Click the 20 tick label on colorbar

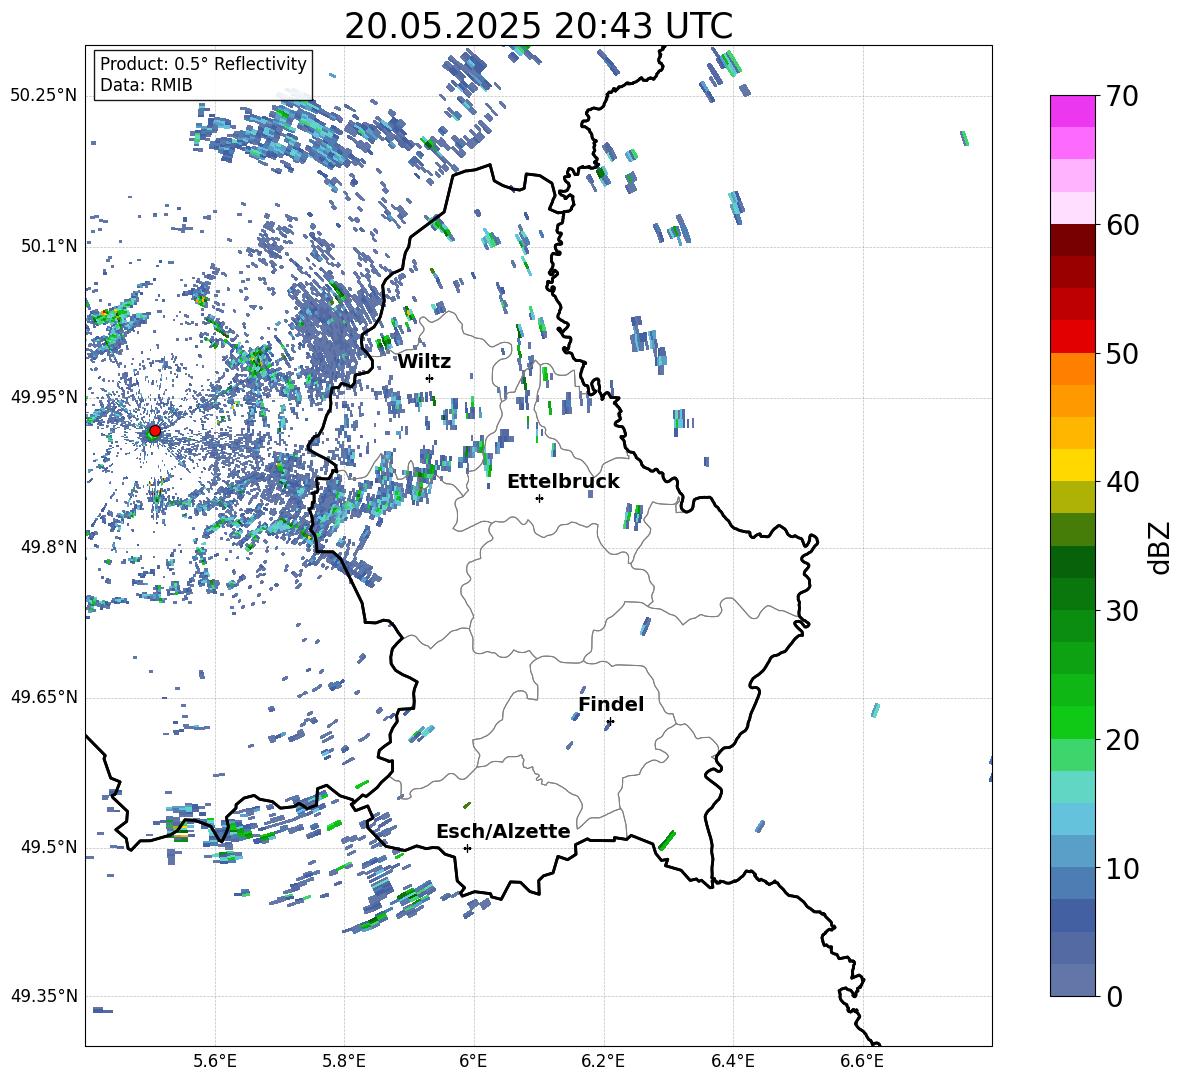(1122, 740)
